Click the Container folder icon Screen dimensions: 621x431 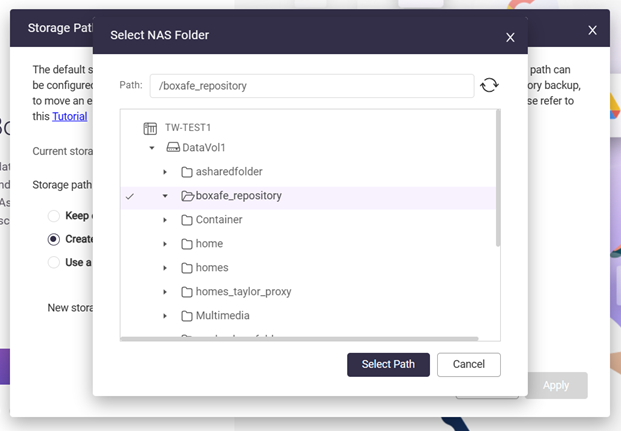pyautogui.click(x=187, y=220)
